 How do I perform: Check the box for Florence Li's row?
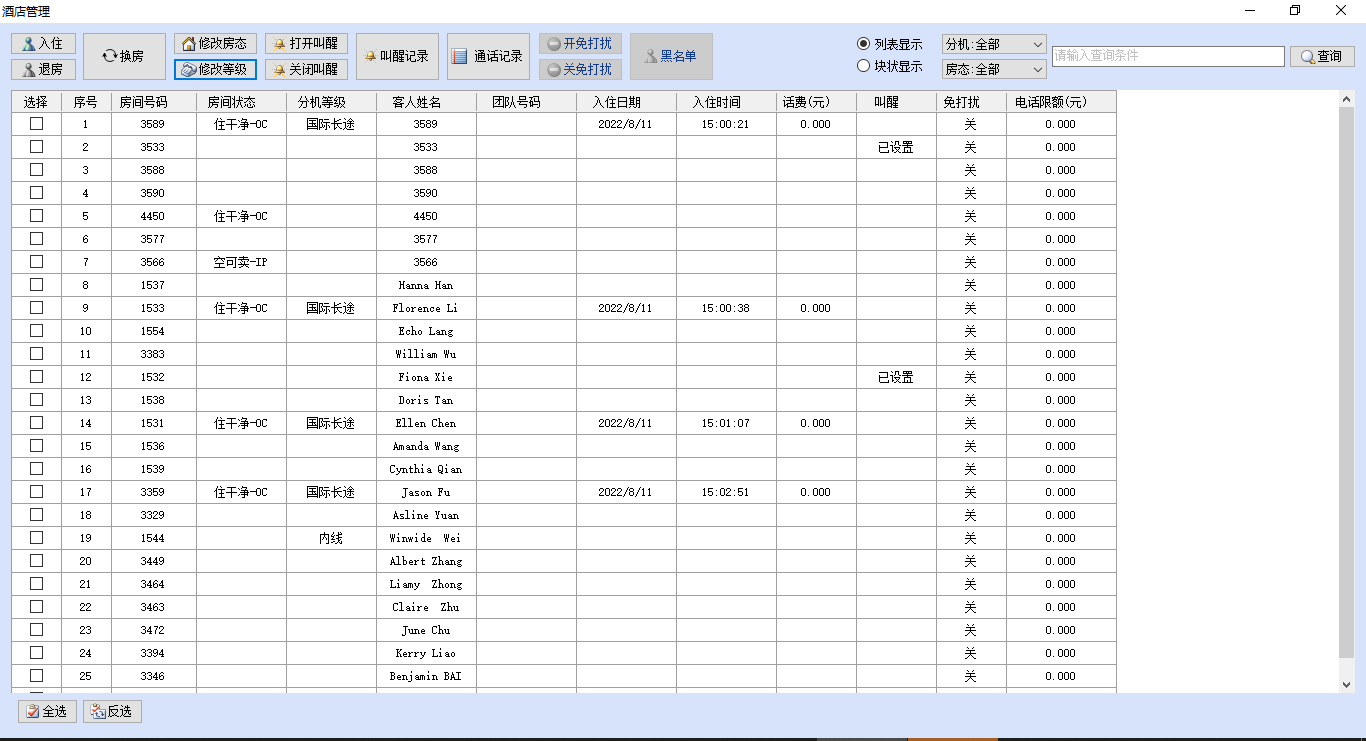[x=37, y=308]
